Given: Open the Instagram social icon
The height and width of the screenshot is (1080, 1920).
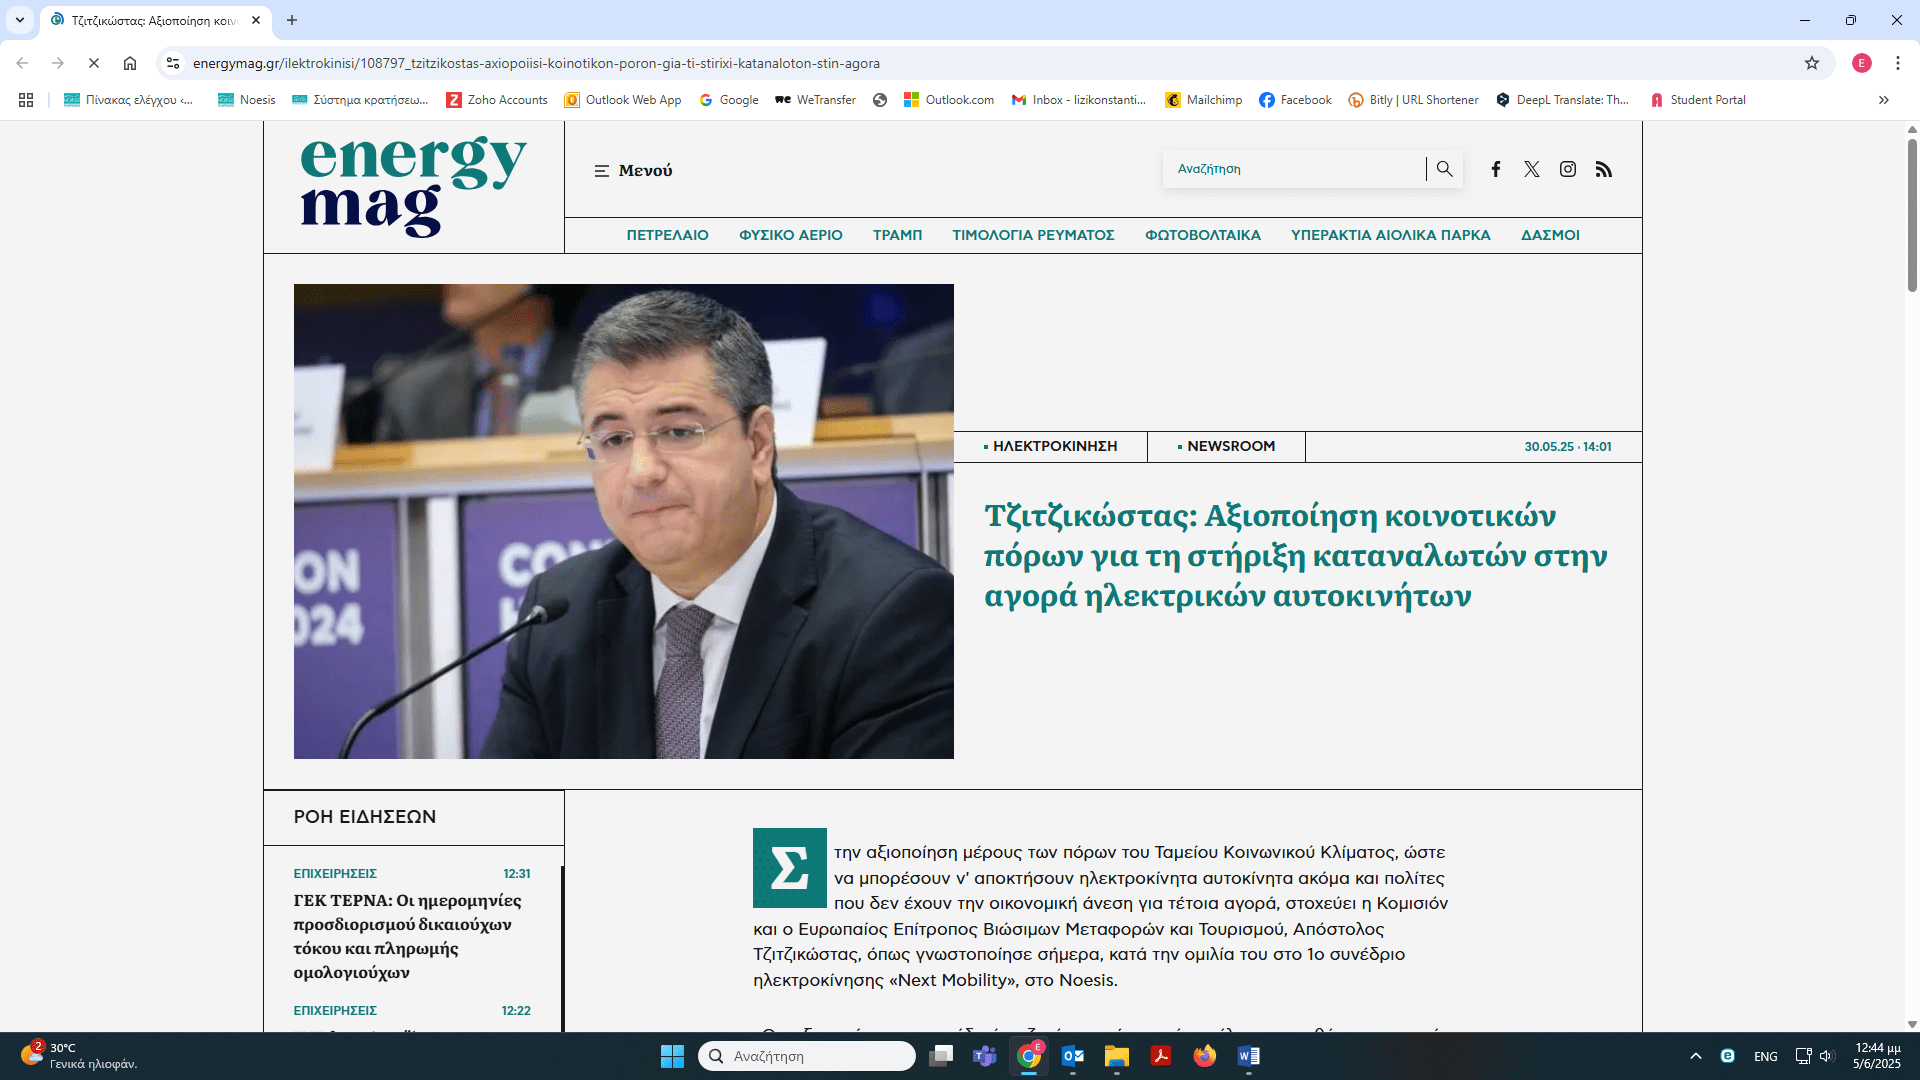Looking at the screenshot, I should (1567, 169).
